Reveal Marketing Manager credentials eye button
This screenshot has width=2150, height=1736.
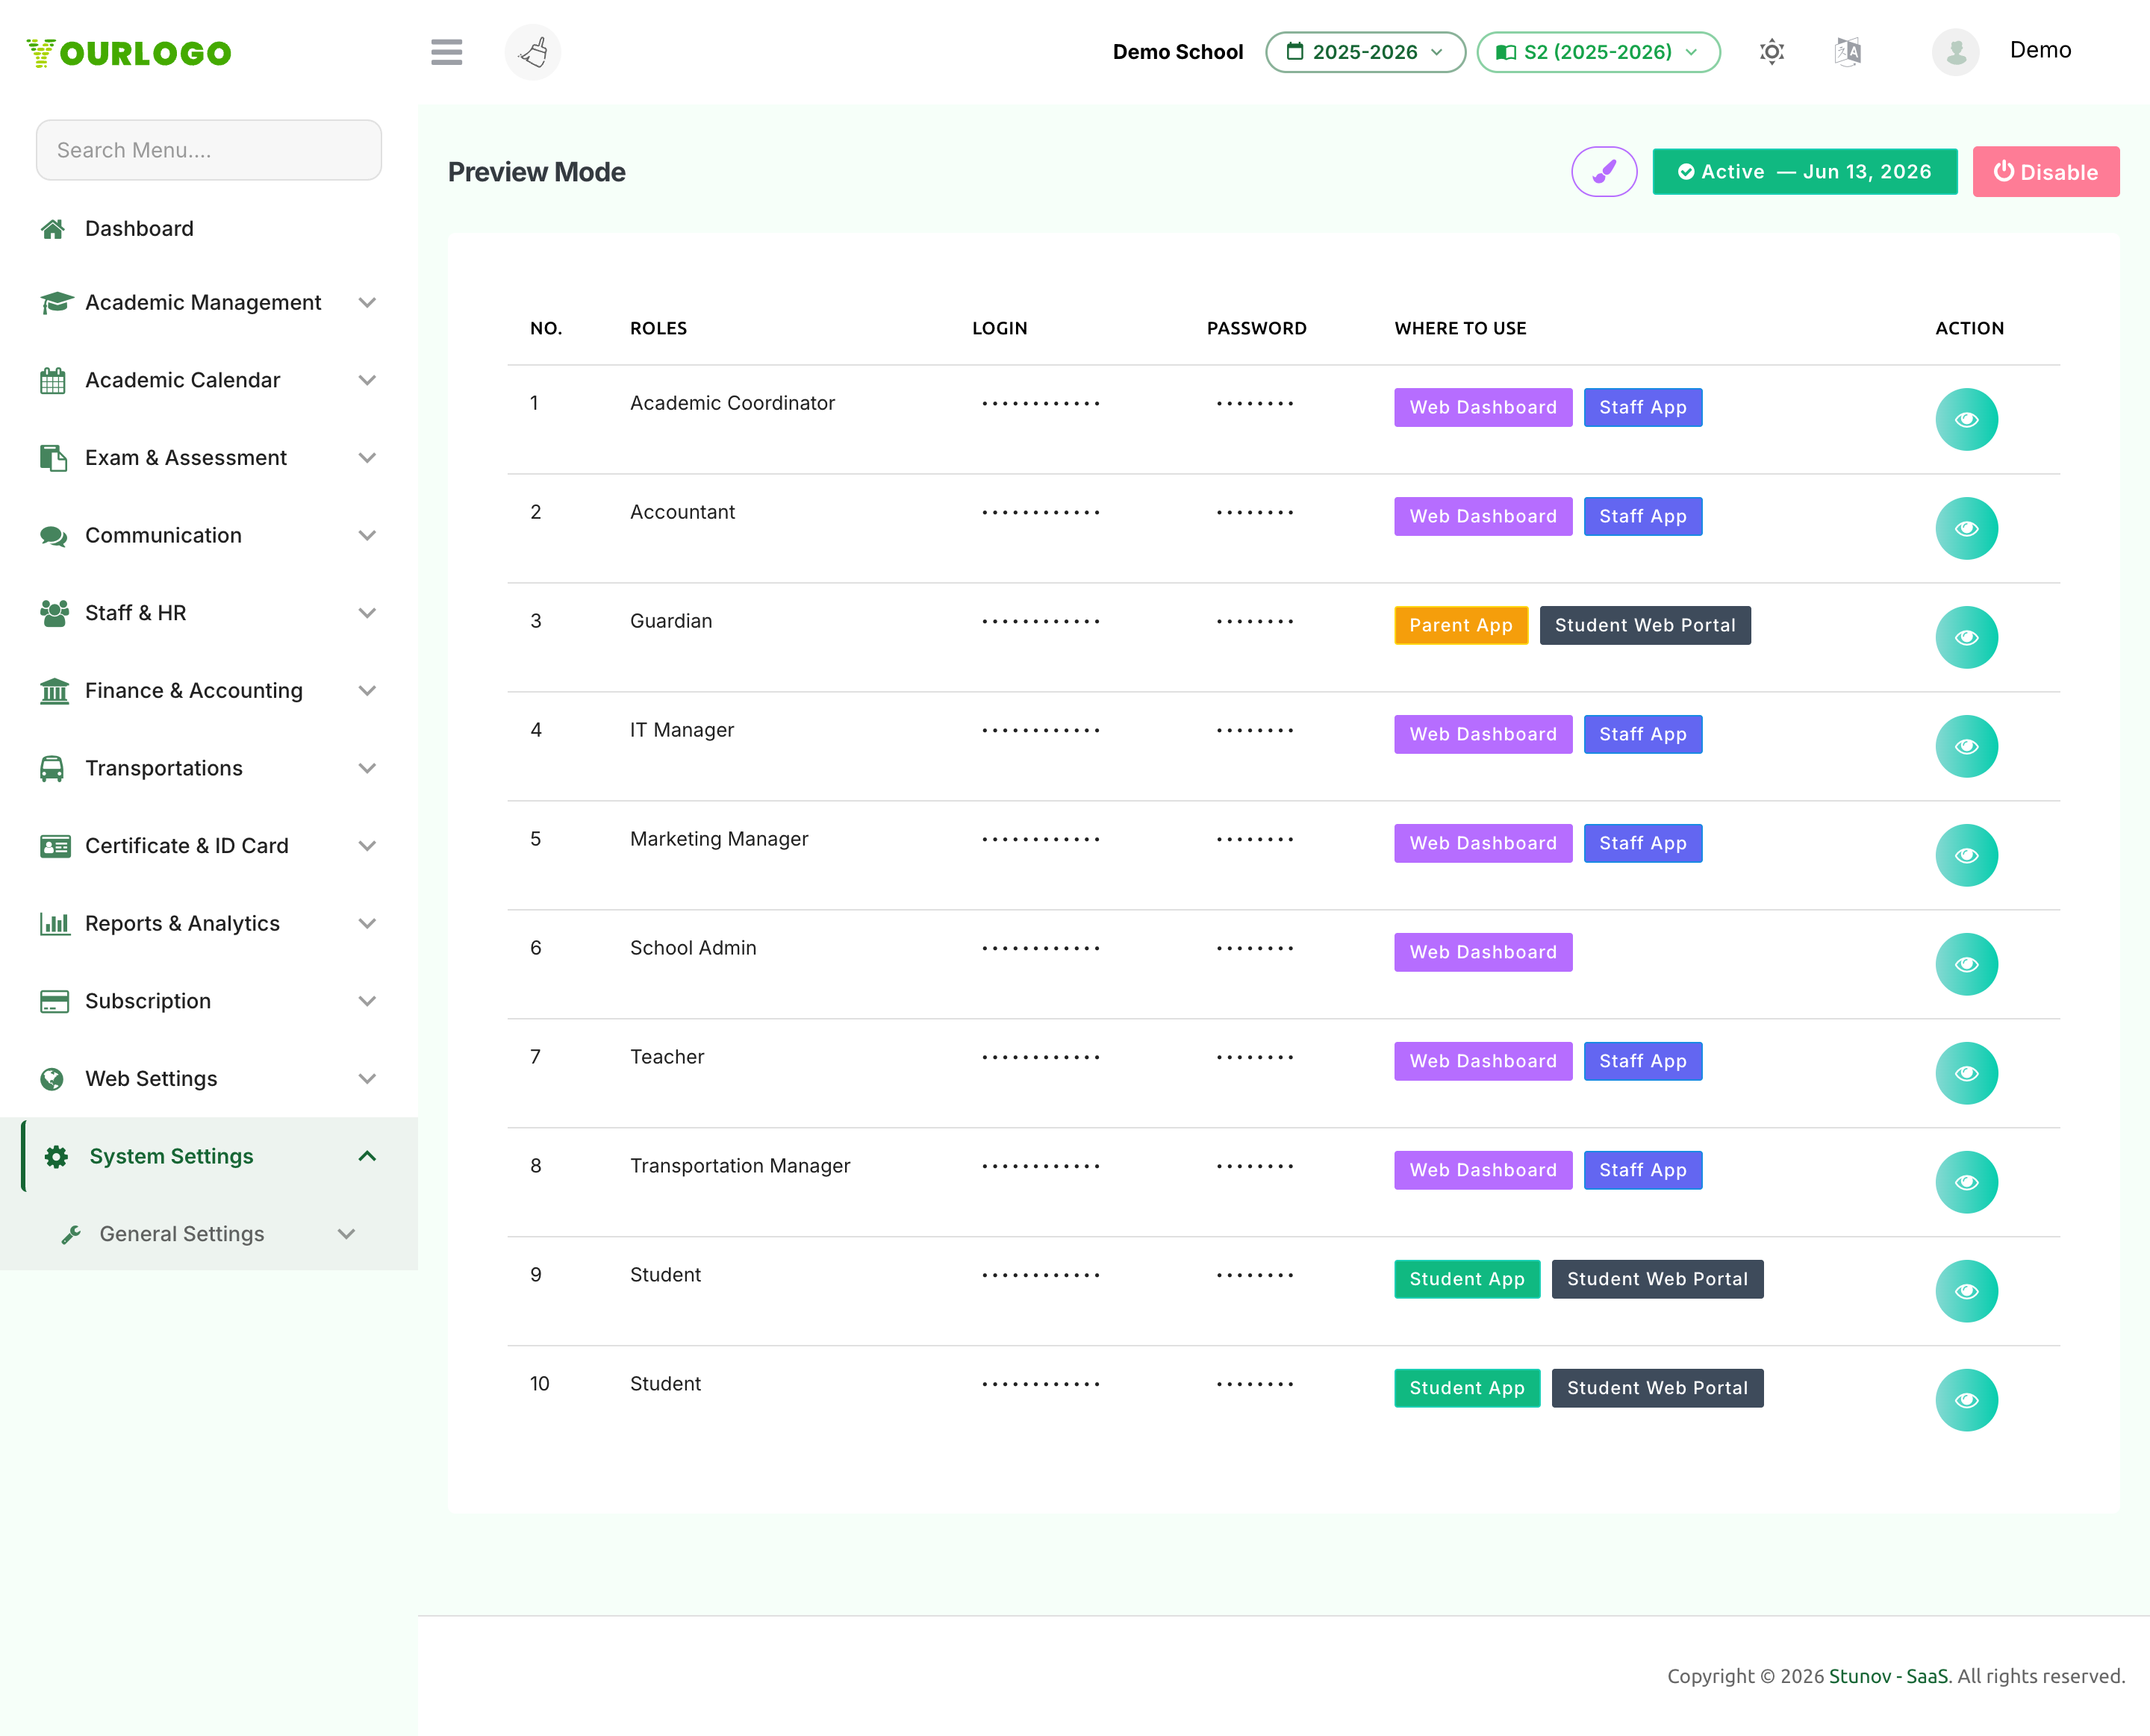[1966, 856]
